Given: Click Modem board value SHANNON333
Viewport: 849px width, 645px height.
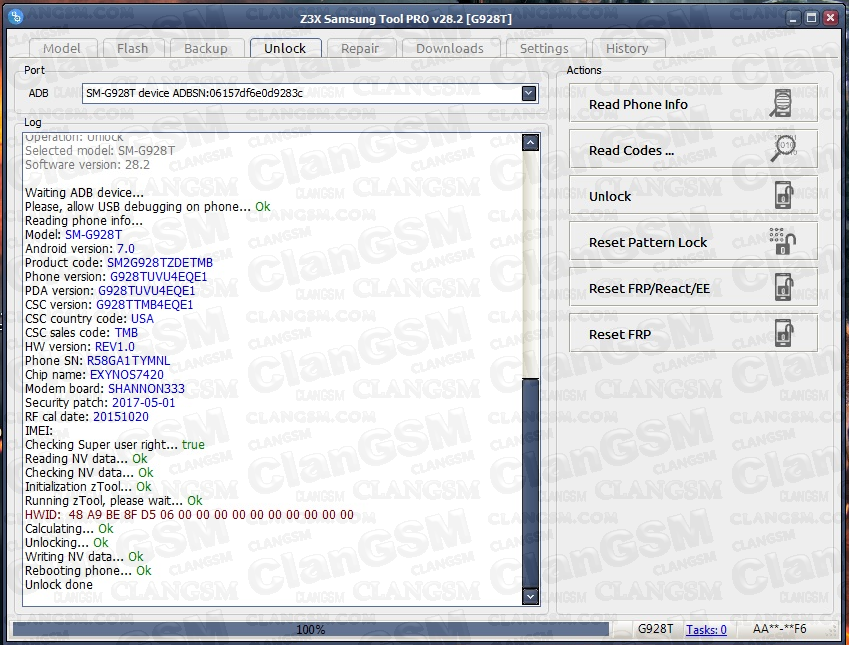Looking at the screenshot, I should 146,389.
